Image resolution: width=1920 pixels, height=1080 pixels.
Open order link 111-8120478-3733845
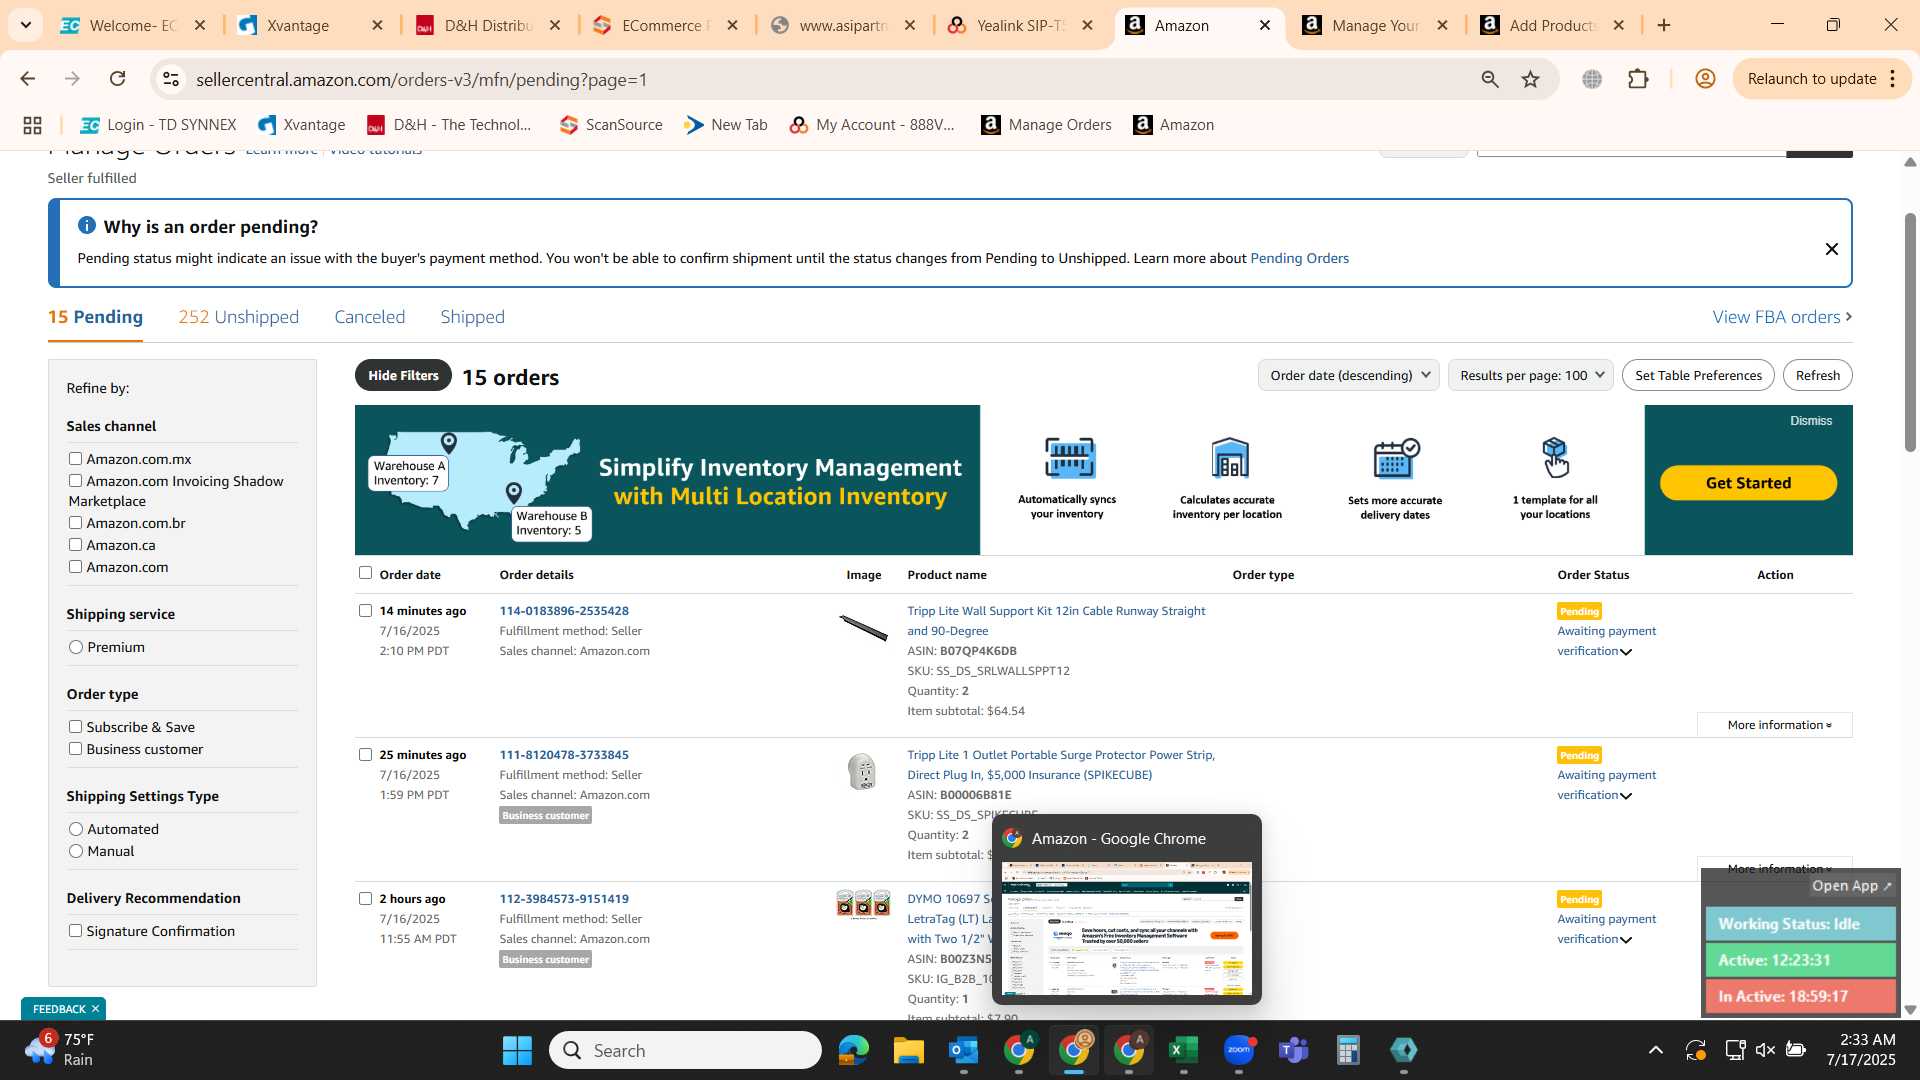pyautogui.click(x=564, y=755)
